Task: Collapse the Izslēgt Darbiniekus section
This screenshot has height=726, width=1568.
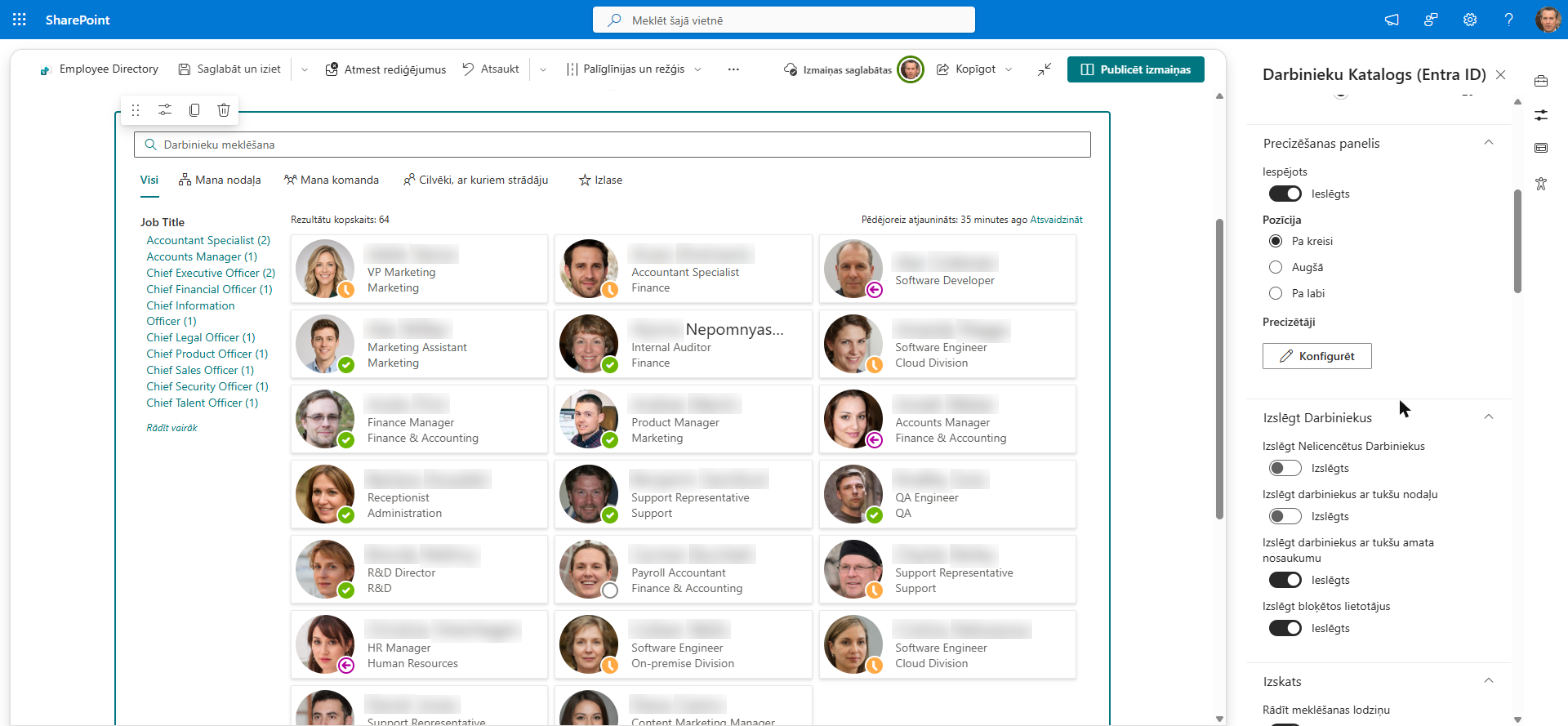Action: point(1488,417)
